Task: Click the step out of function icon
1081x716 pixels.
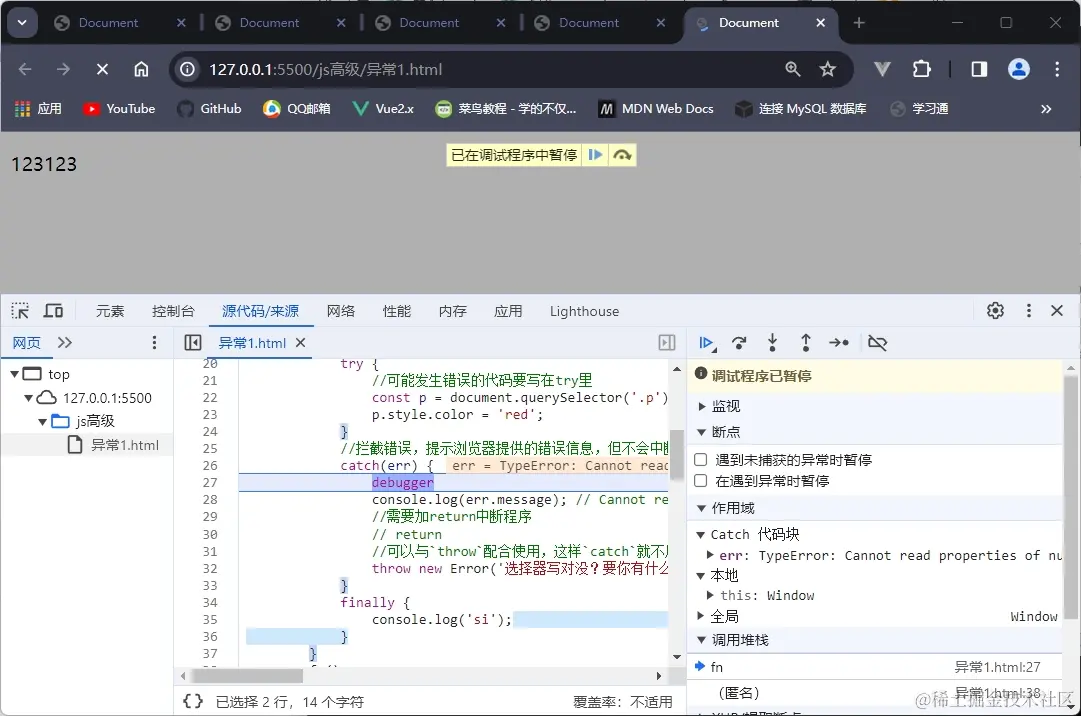Action: pos(805,342)
